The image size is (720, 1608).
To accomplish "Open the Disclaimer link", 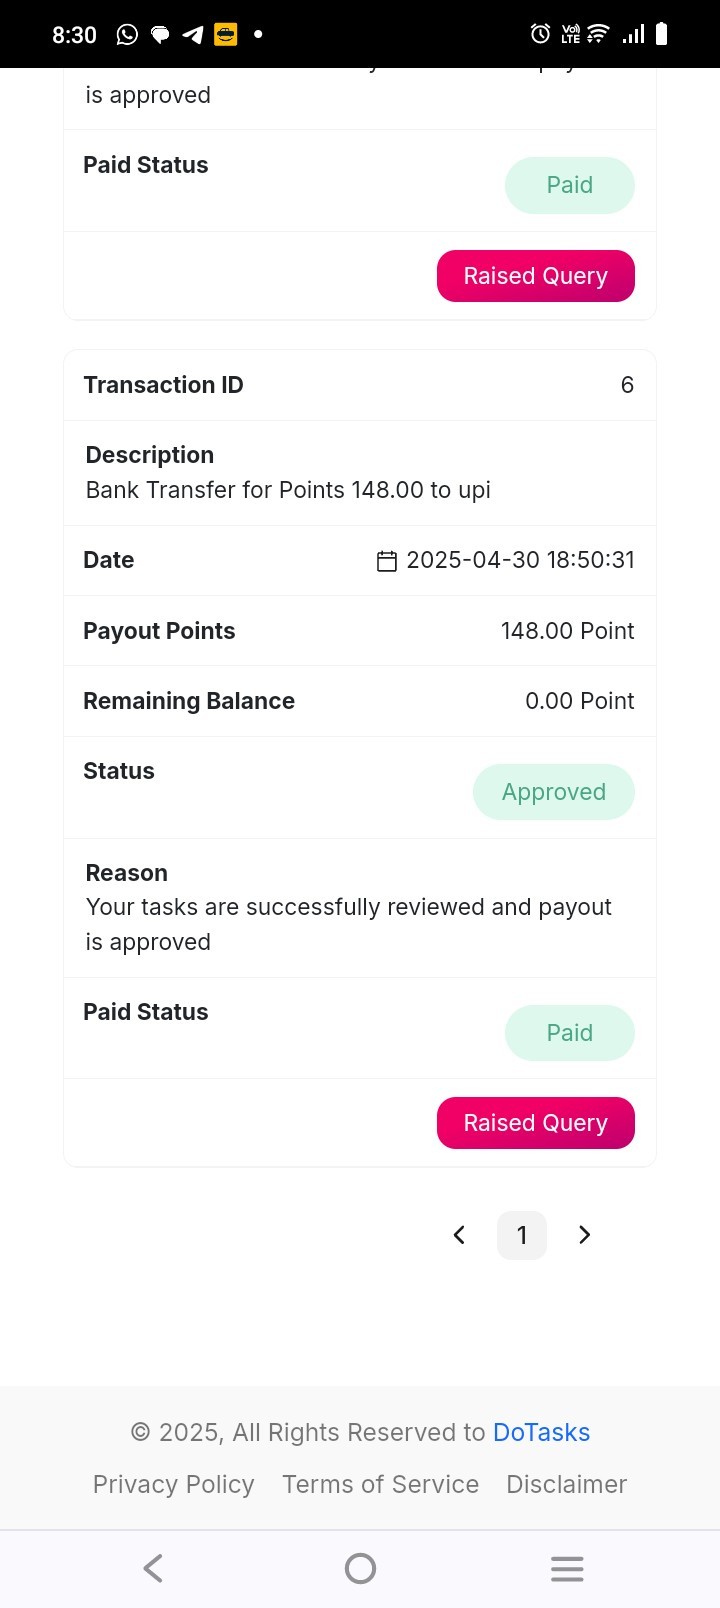I will pyautogui.click(x=567, y=1484).
